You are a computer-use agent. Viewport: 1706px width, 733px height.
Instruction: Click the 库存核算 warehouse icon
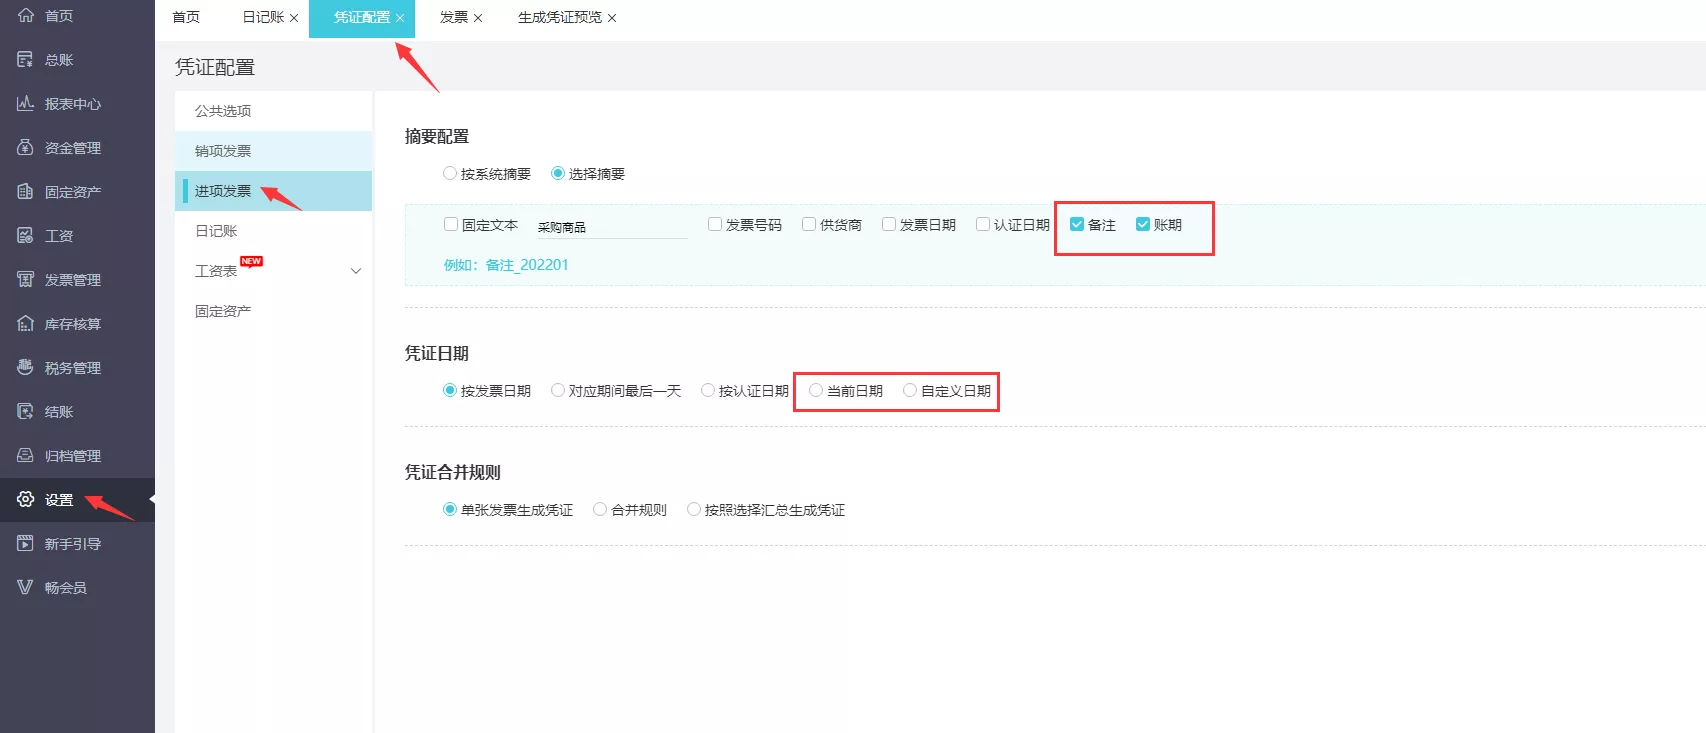coord(26,323)
